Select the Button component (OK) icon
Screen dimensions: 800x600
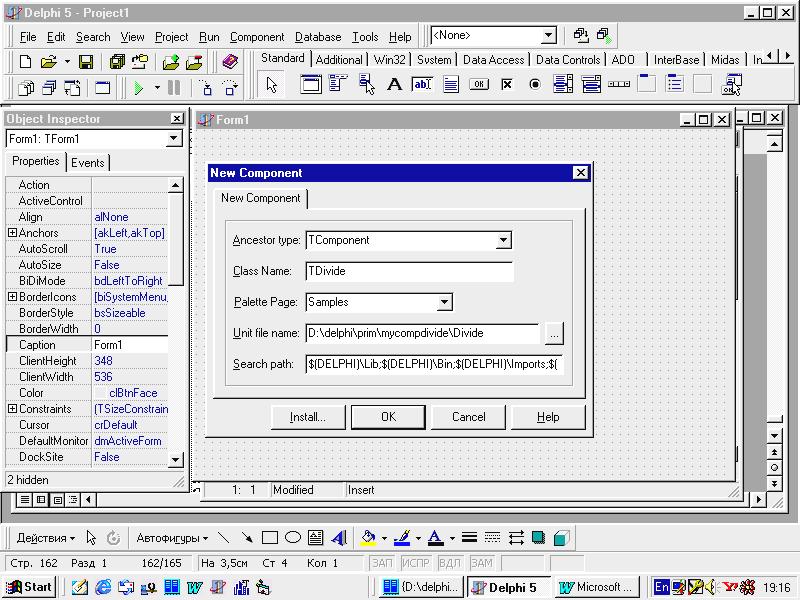(479, 84)
